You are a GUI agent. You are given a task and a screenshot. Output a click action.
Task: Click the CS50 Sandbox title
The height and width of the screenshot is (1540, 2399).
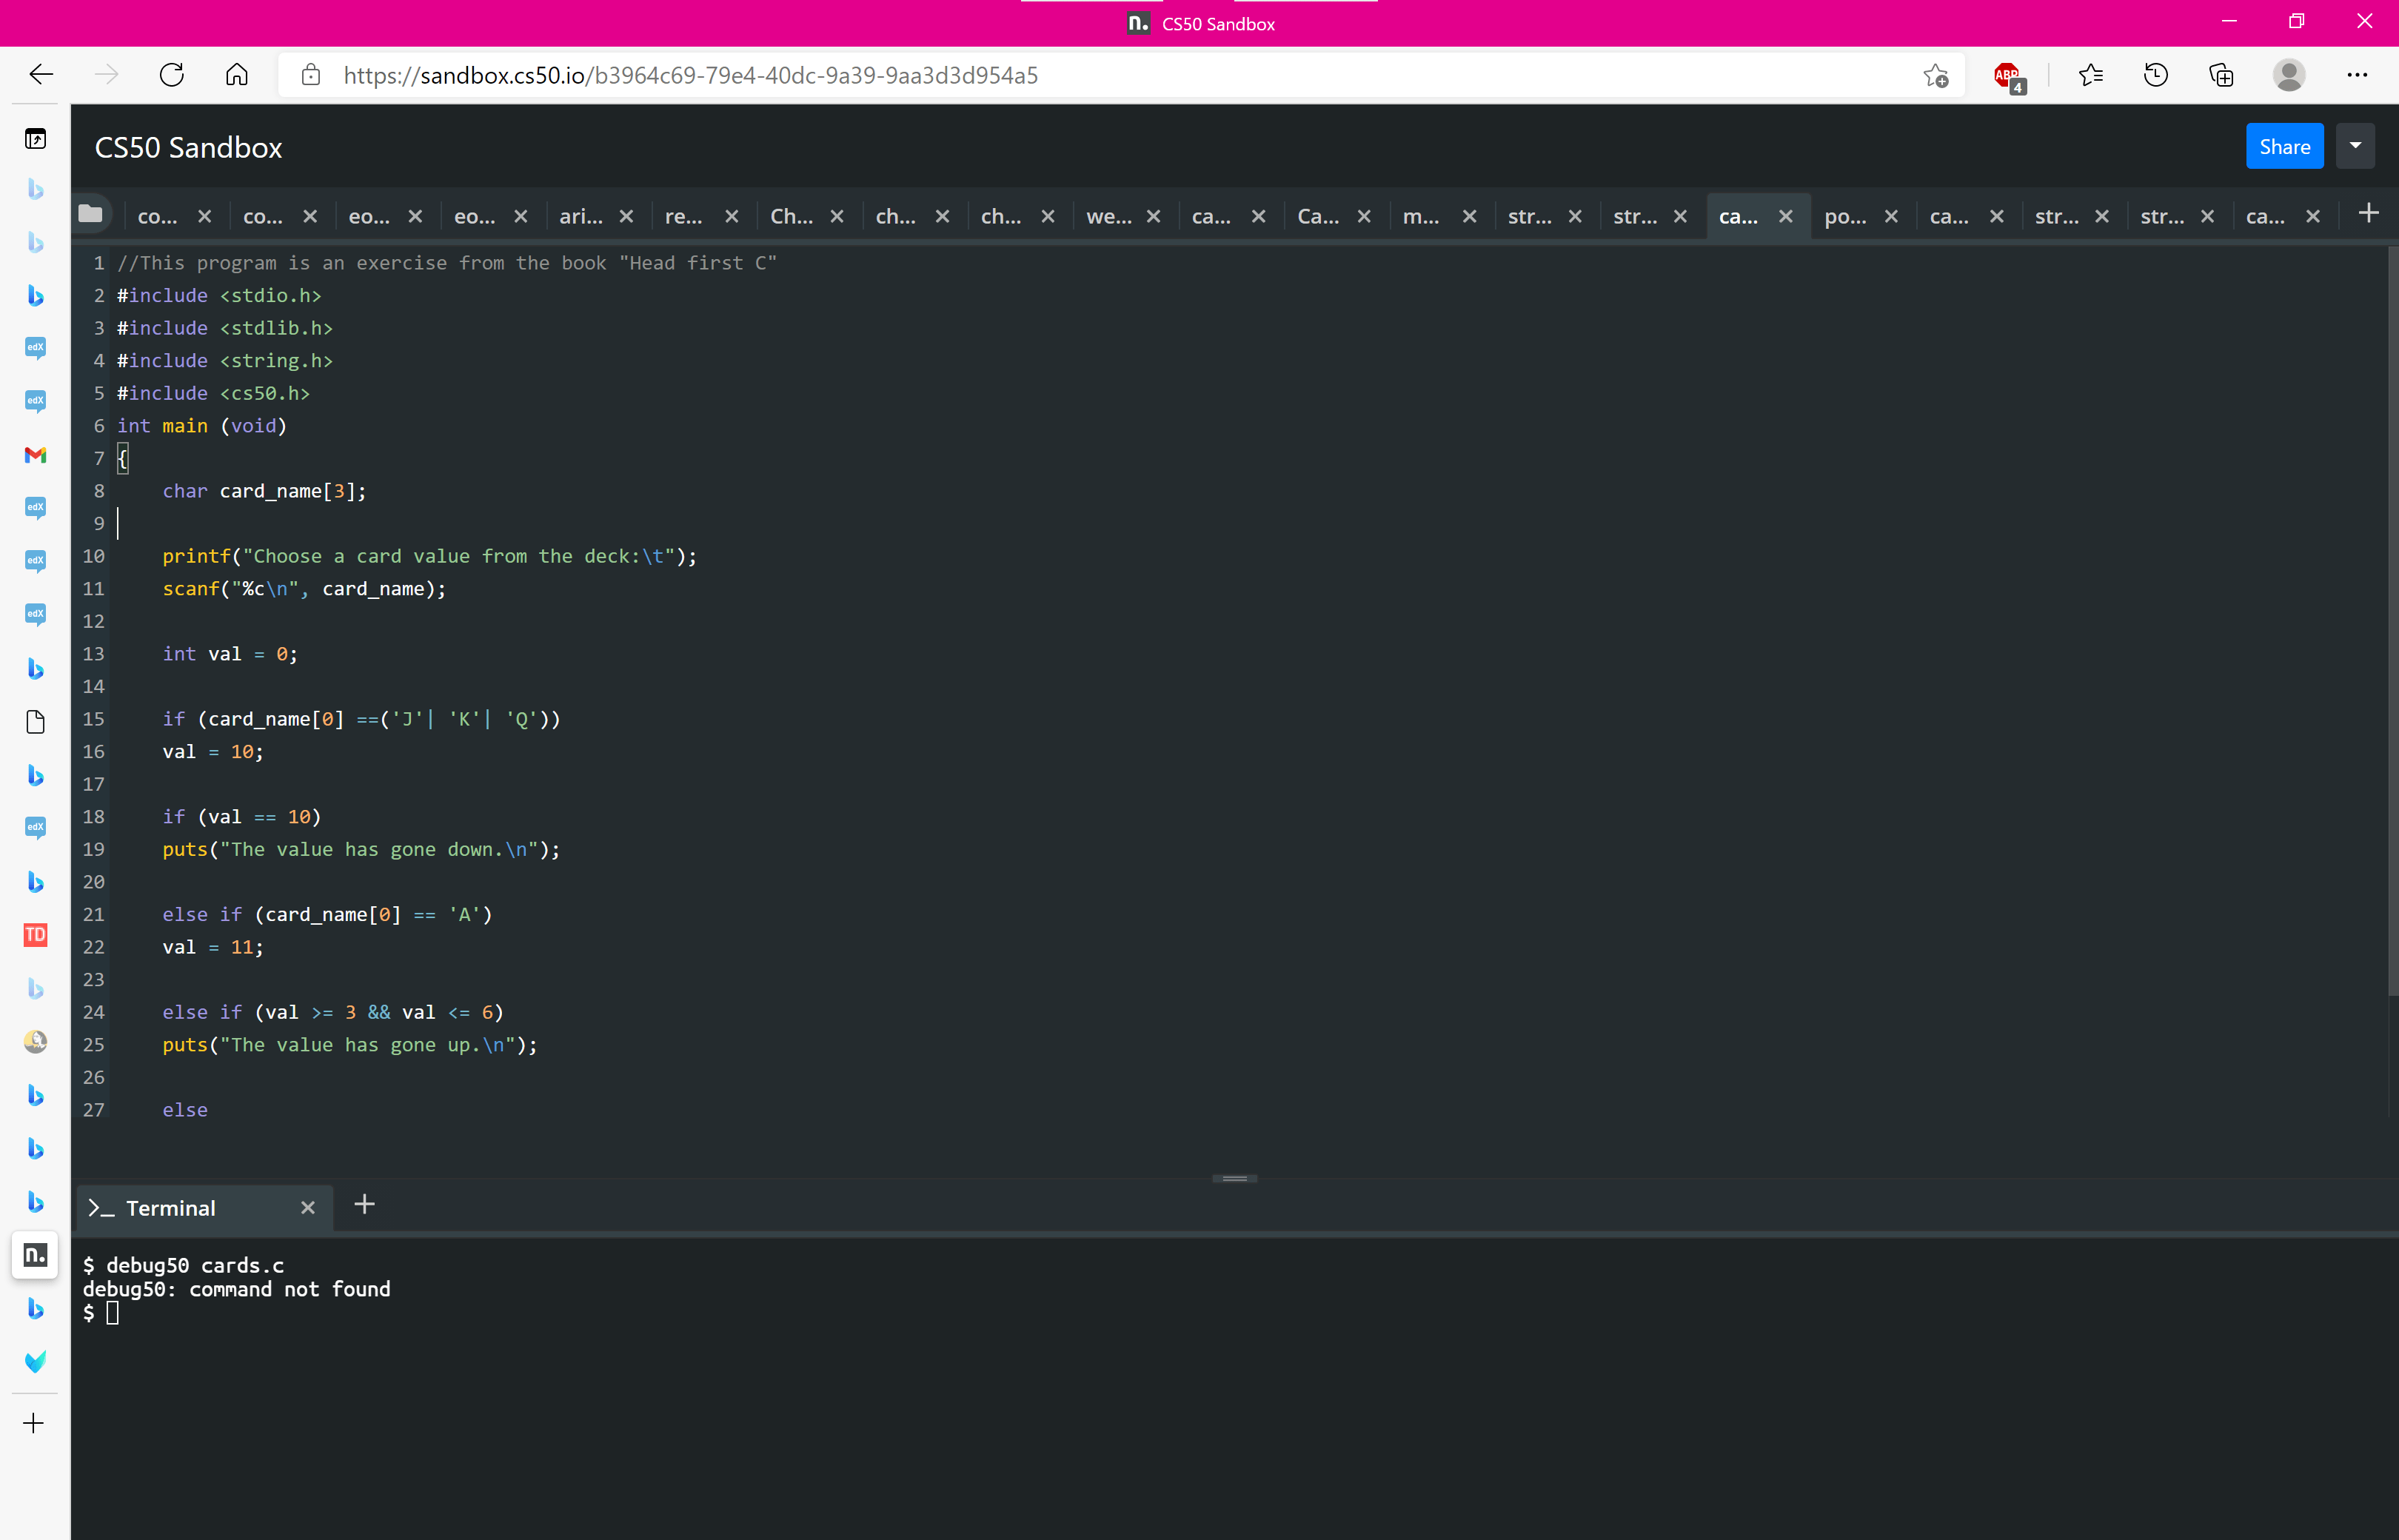click(x=188, y=147)
